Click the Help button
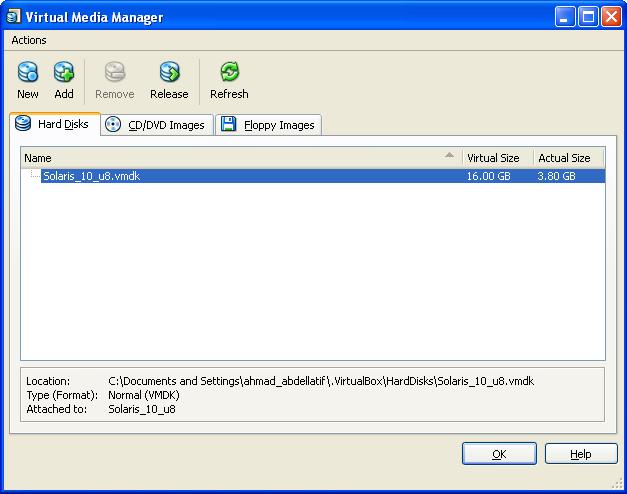Viewport: 627px width, 494px height. point(581,454)
